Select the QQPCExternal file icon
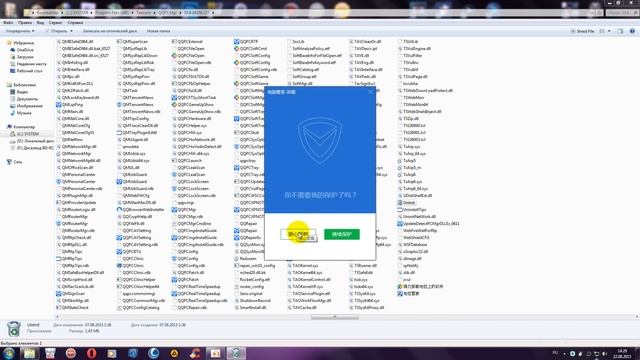The image size is (640, 360). (174, 42)
